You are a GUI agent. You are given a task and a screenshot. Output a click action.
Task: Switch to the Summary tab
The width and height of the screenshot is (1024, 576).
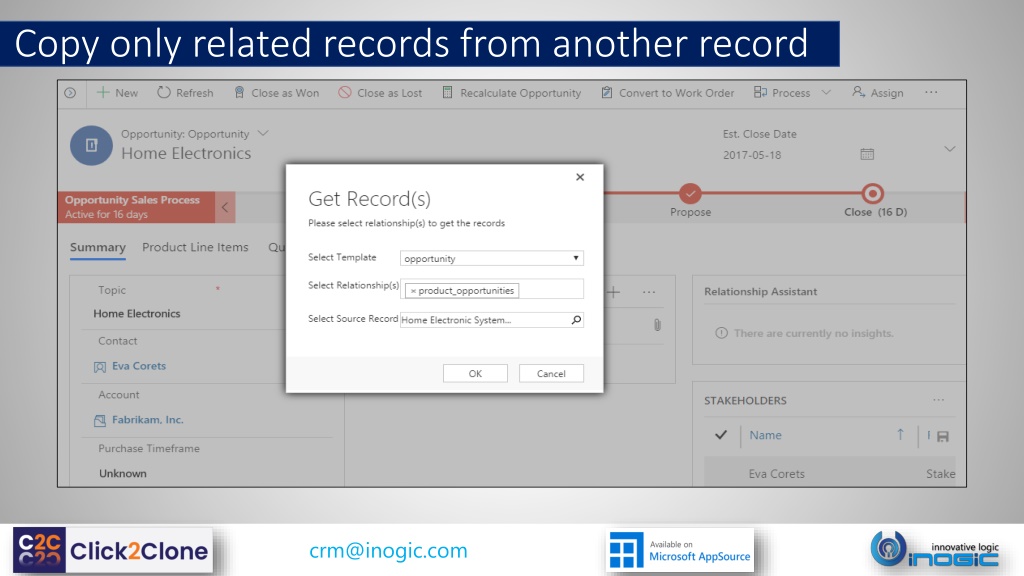coord(98,248)
